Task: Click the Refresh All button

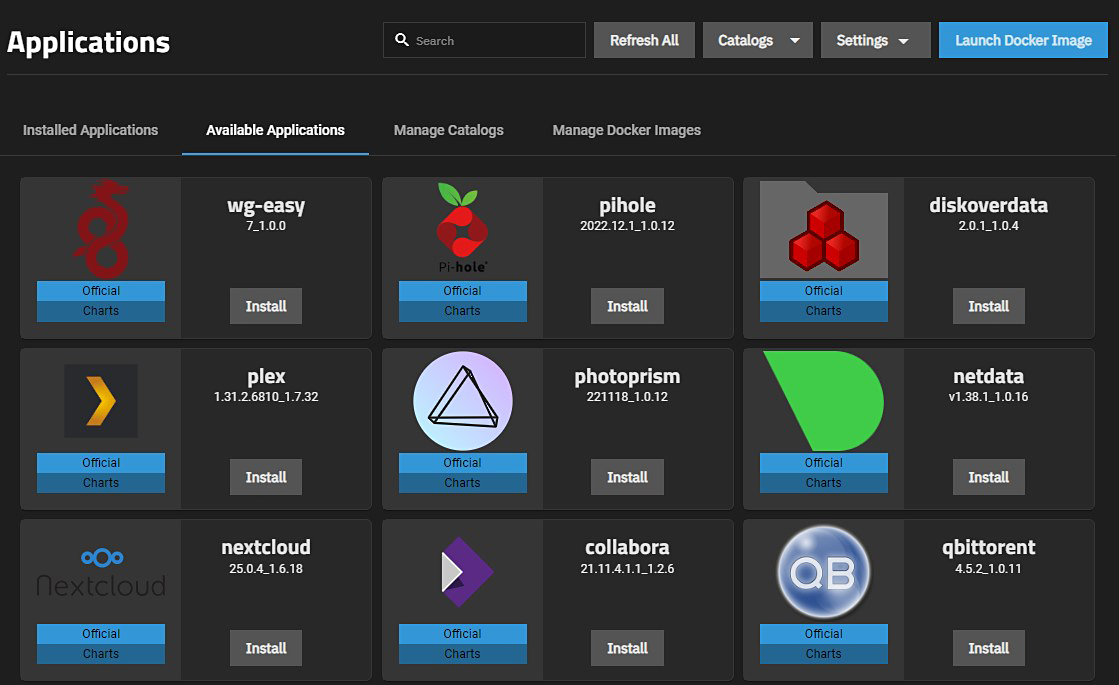Action: coord(644,40)
